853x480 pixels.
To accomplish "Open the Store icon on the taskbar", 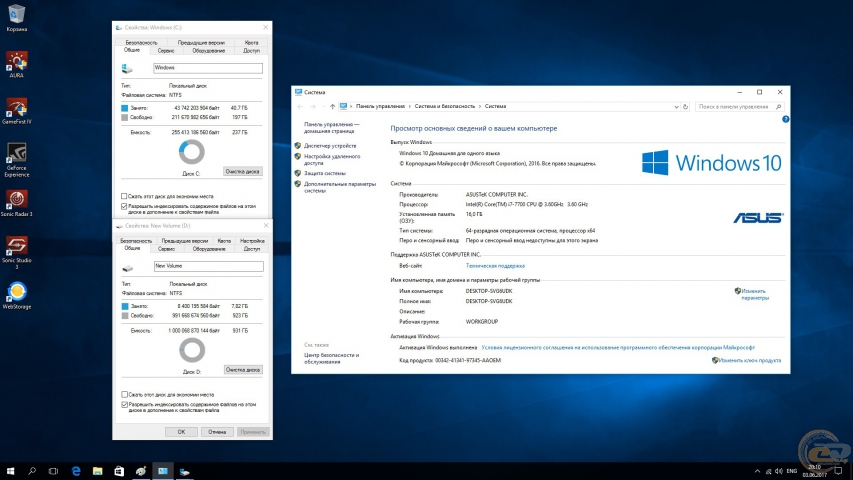I will coord(119,471).
